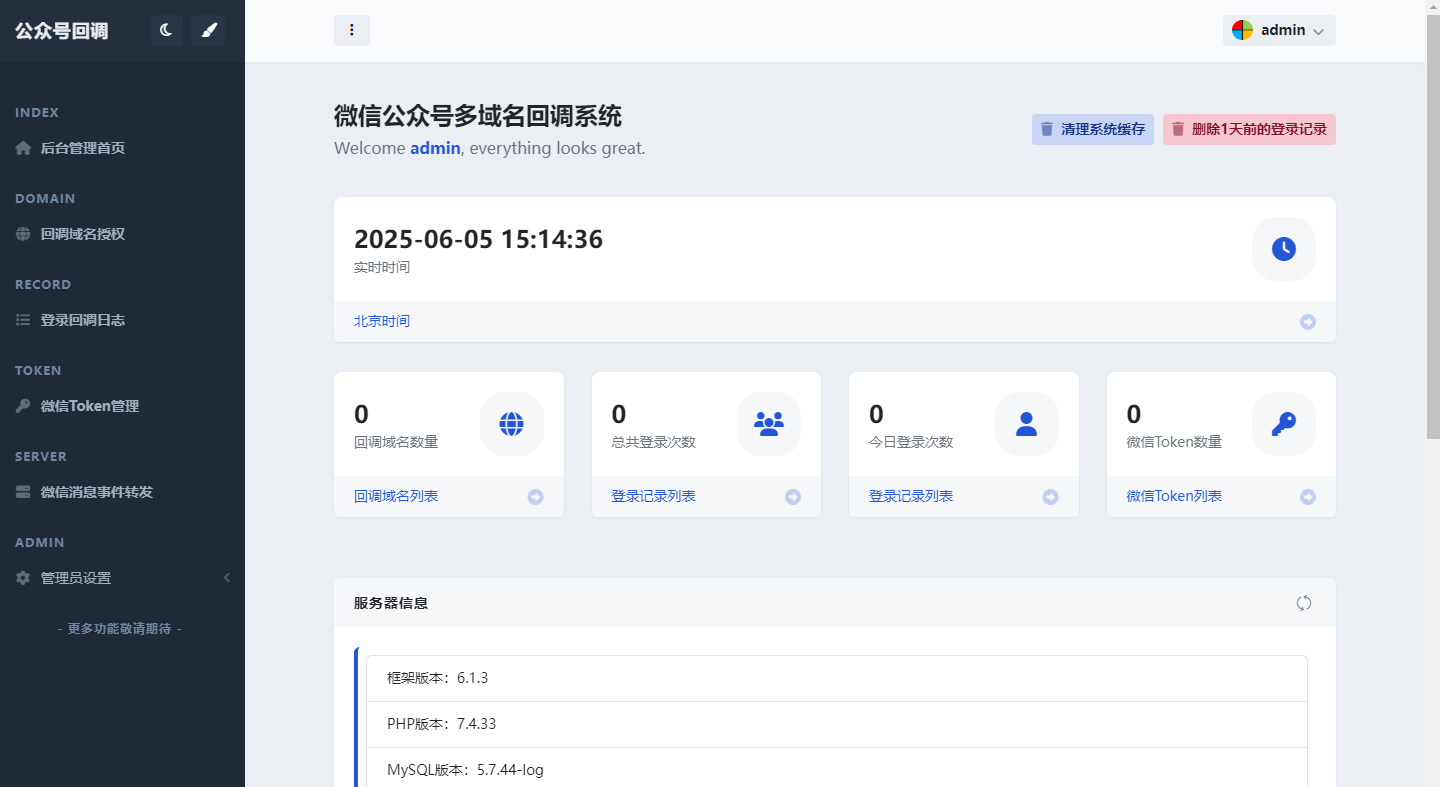Click the 删除1天前的登录记录 button

point(1249,129)
